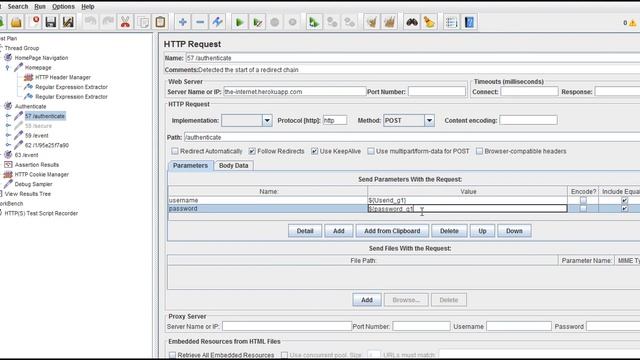Clear all results with double broom icon
The image size is (640, 360).
pos(389,22)
